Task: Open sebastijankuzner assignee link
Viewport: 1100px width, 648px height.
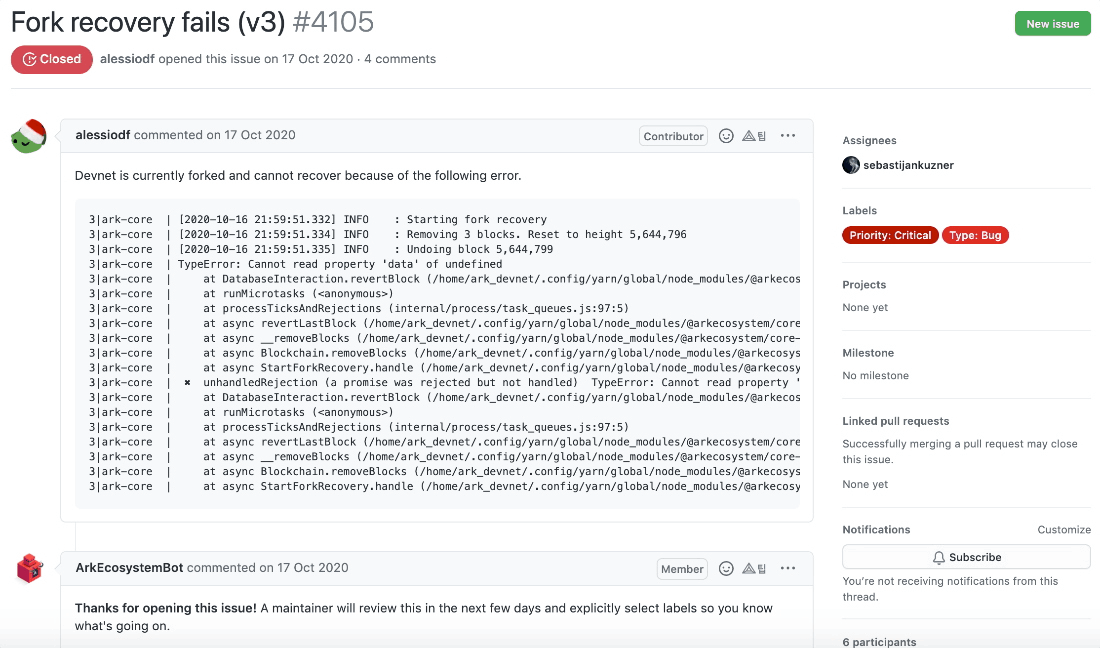Action: click(x=908, y=165)
